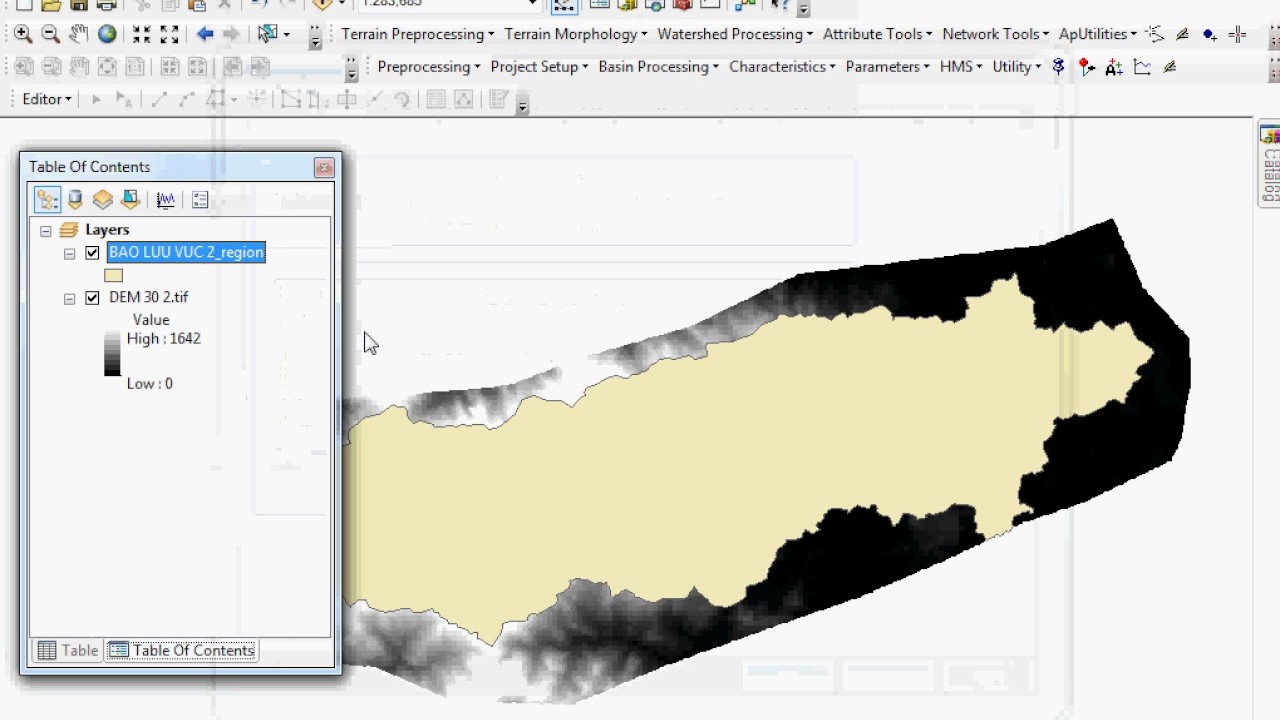This screenshot has height=720, width=1280.
Task: Close the Table Of Contents panel
Action: pyautogui.click(x=323, y=168)
